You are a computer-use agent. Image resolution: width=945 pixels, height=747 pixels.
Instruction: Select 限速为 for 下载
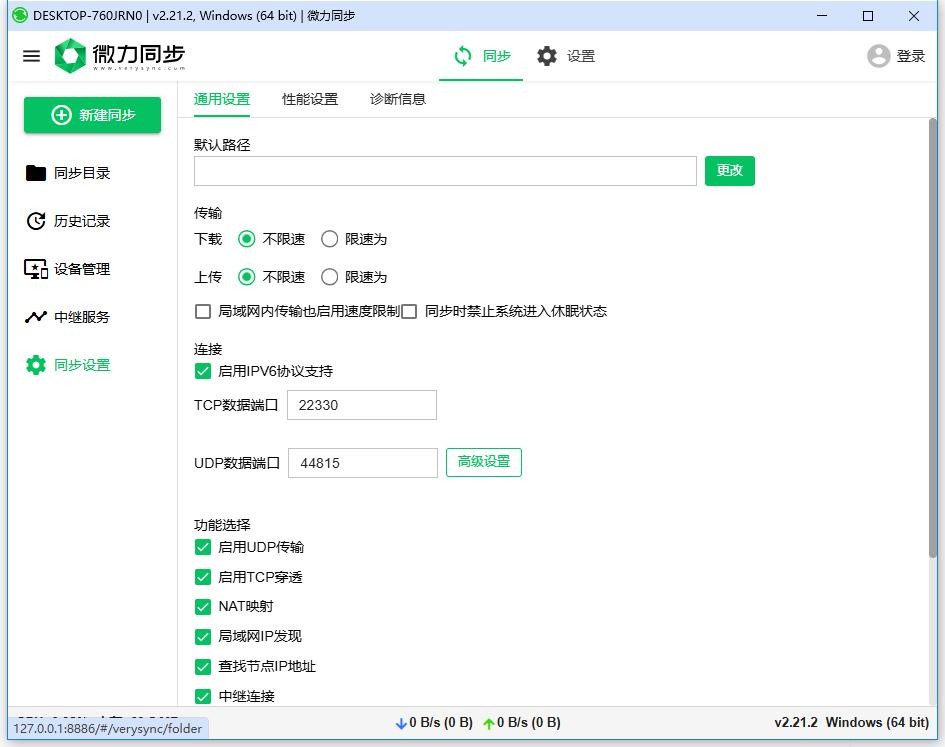click(x=329, y=239)
